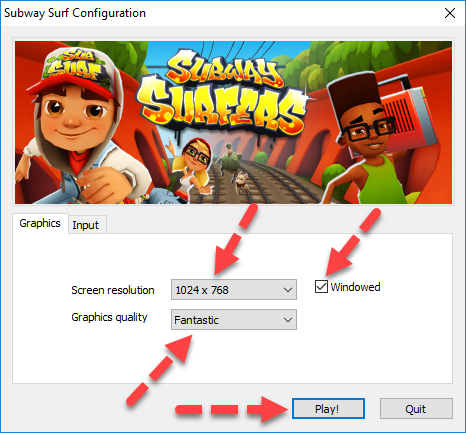Close the Subway Surf Configuration window
Viewport: 466px width, 433px height.
[450, 13]
